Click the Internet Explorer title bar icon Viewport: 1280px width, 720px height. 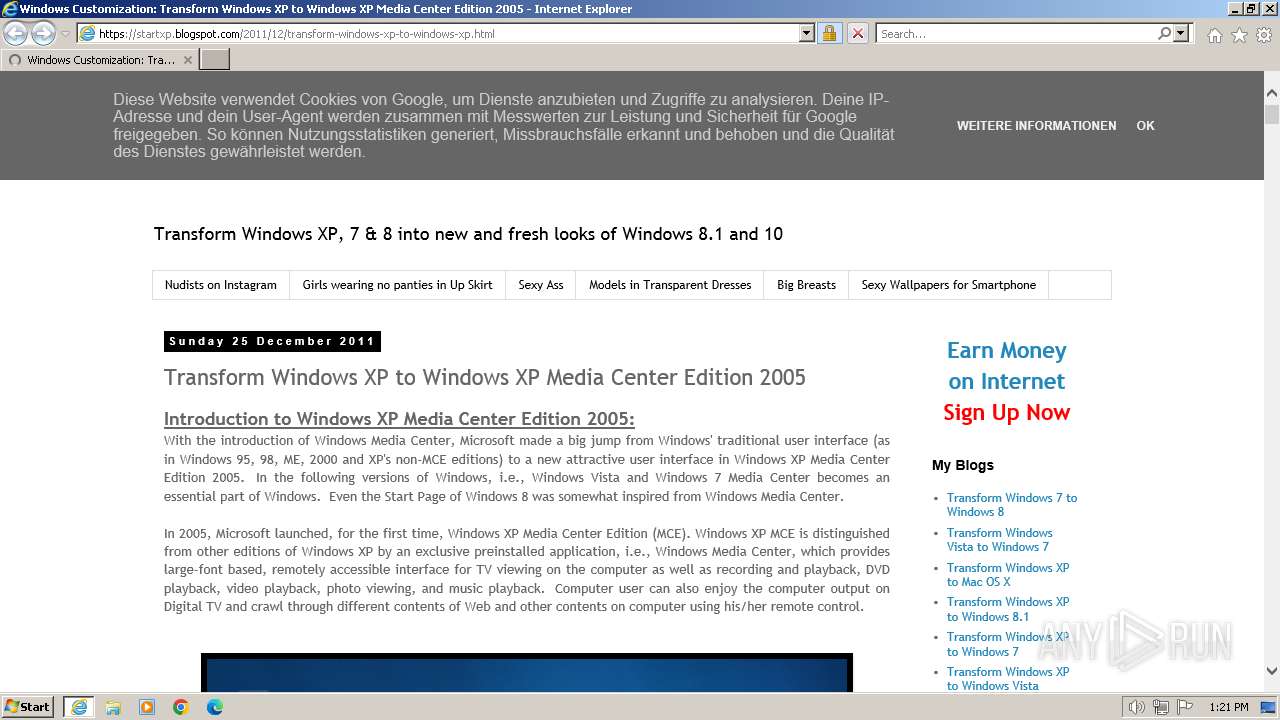10,9
